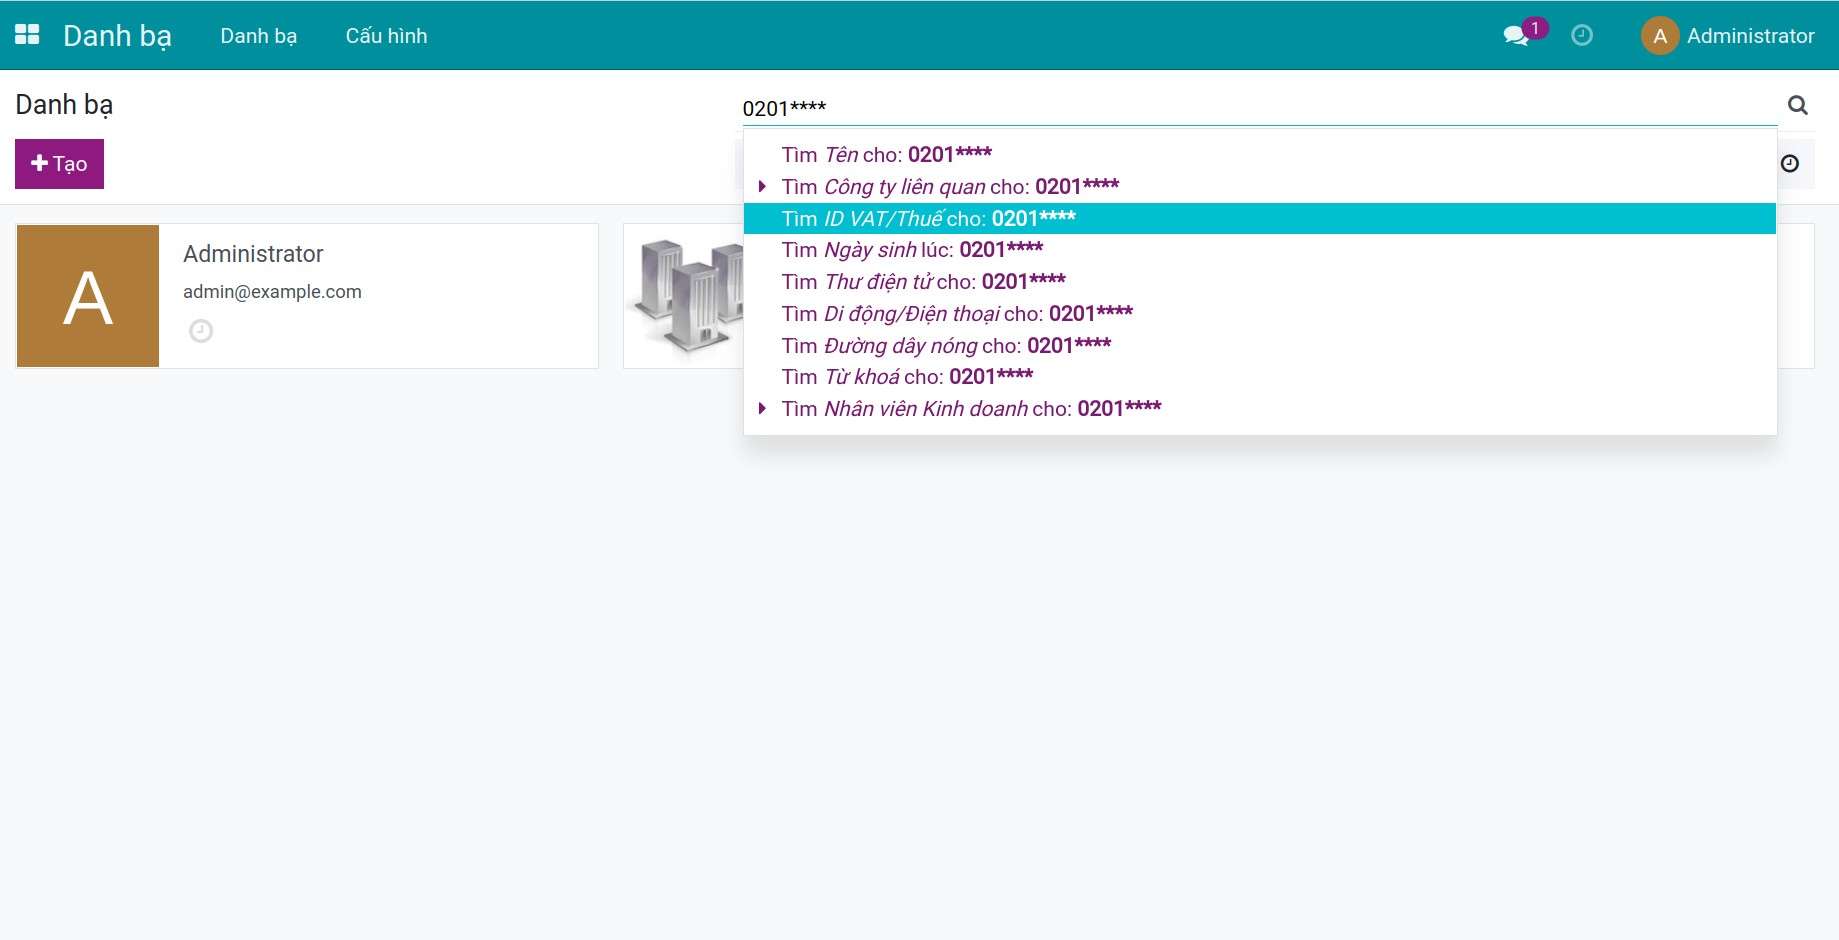This screenshot has height=940, width=1839.
Task: Choose ID VAT/Thuế search suggestion
Action: click(x=928, y=219)
